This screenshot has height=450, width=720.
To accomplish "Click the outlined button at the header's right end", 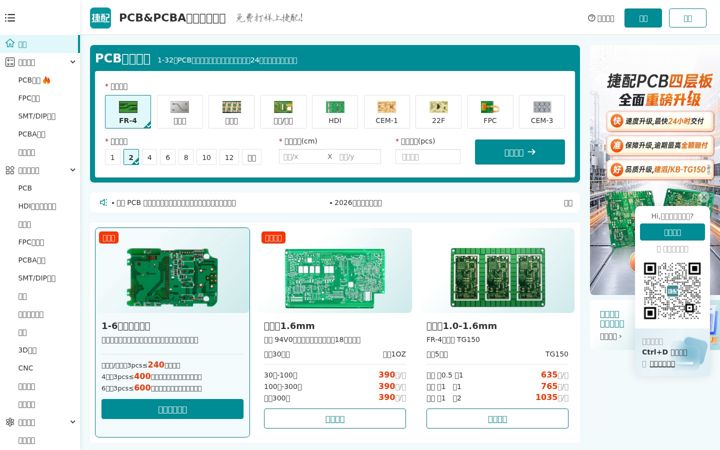I will [687, 18].
